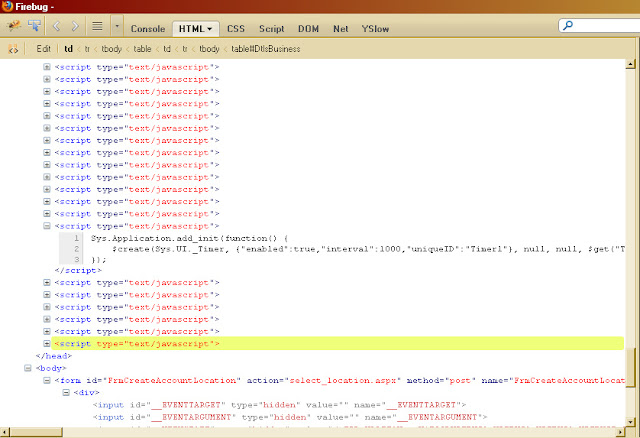The height and width of the screenshot is (438, 640).
Task: Click line number 2 in script gutter
Action: (x=76, y=249)
